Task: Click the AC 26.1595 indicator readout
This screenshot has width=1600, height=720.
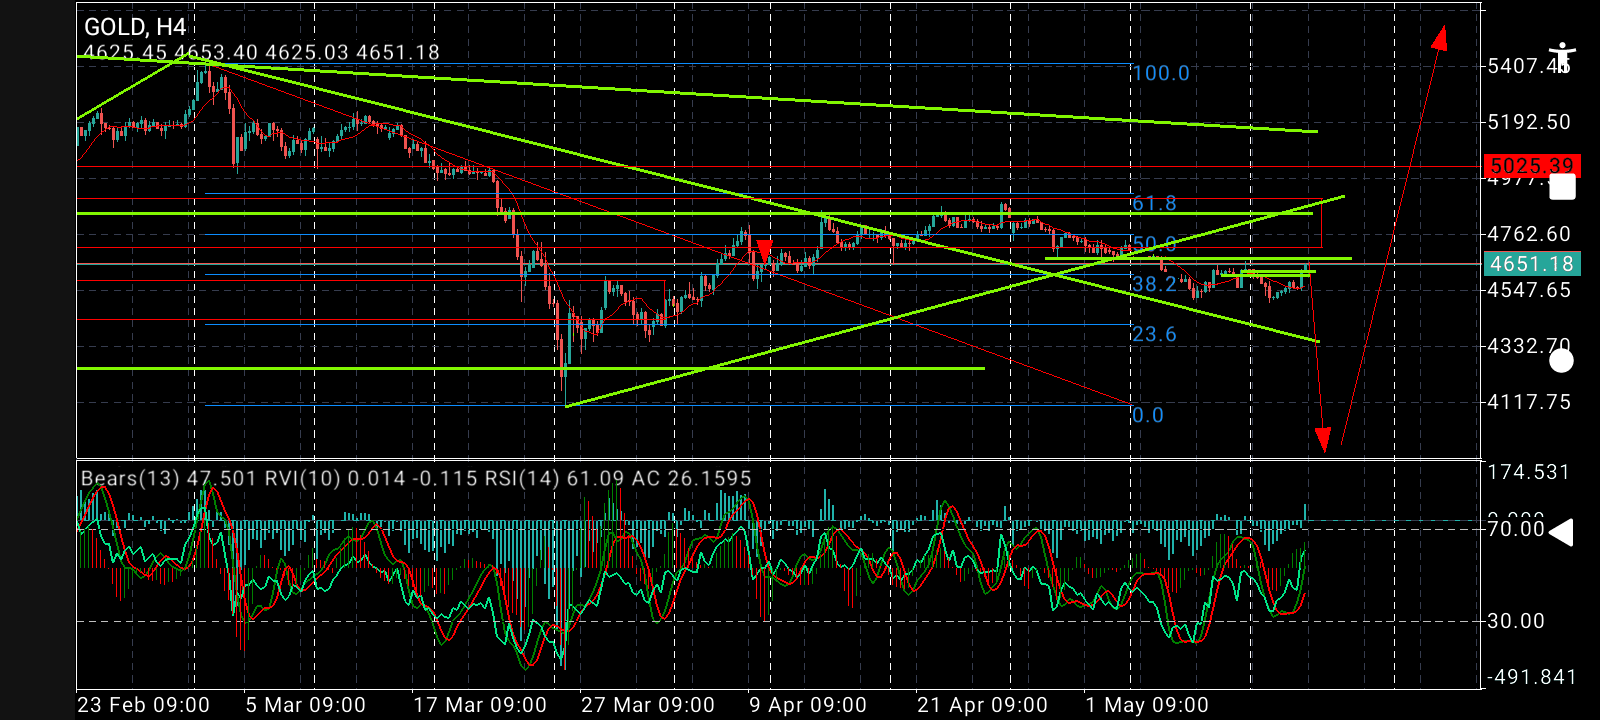Action: click(690, 478)
